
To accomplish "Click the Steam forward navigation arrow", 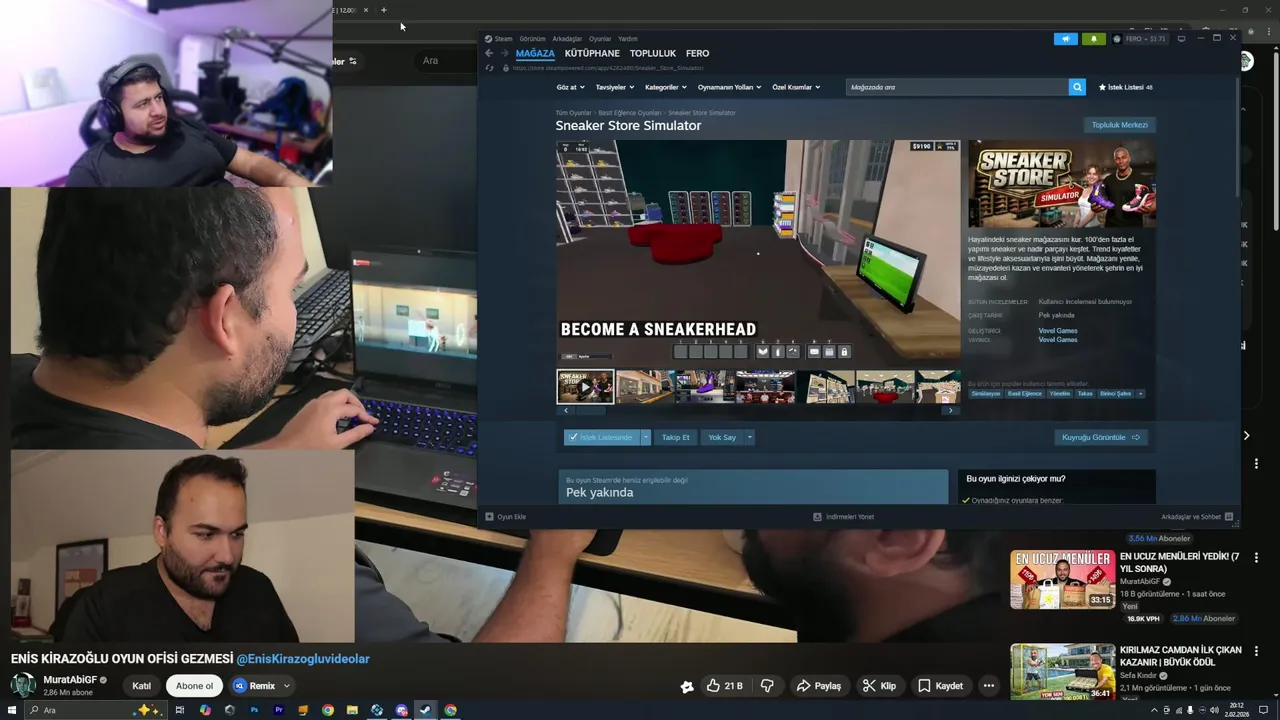I will coord(504,53).
